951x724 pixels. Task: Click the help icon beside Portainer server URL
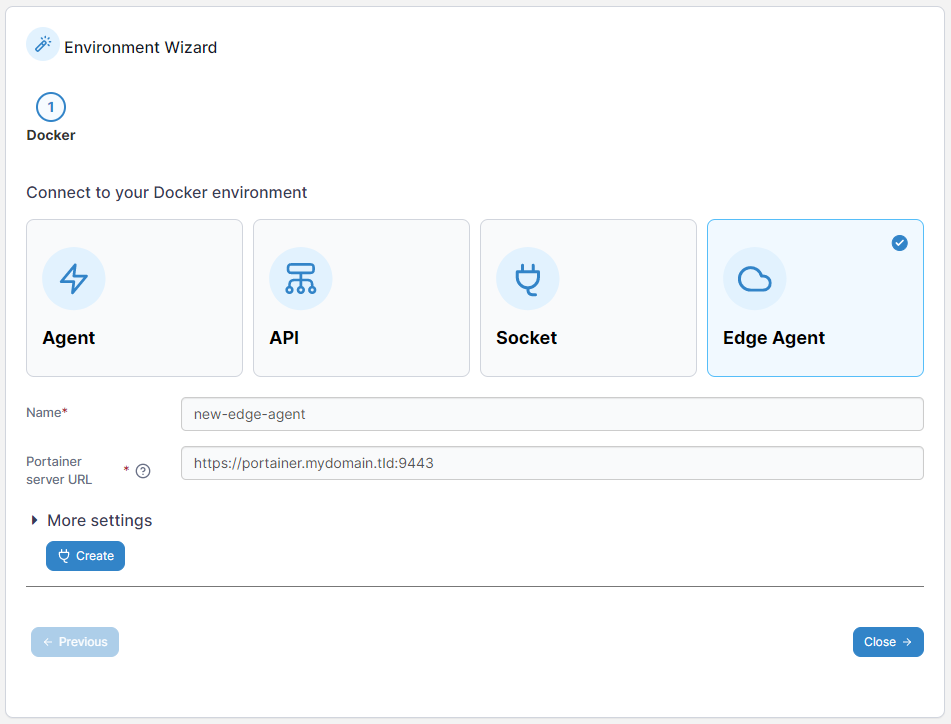click(x=143, y=471)
